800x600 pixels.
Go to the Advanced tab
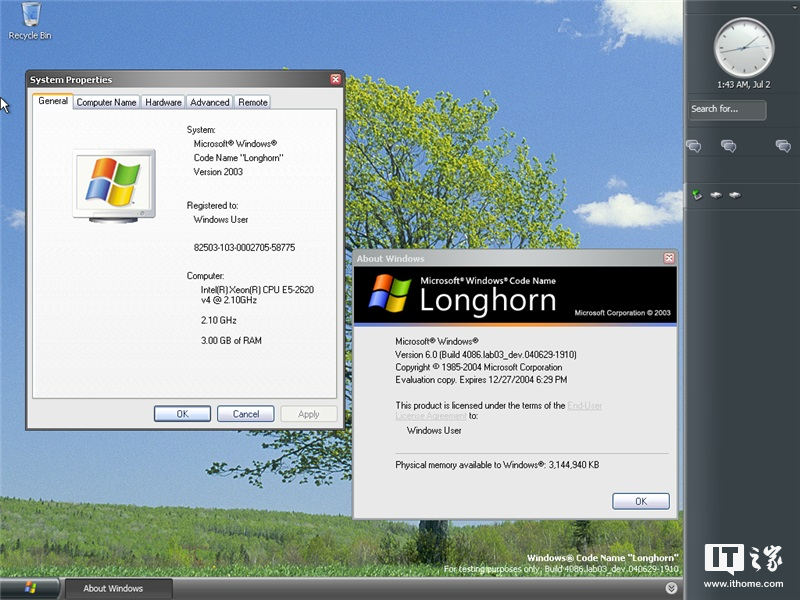[x=210, y=102]
